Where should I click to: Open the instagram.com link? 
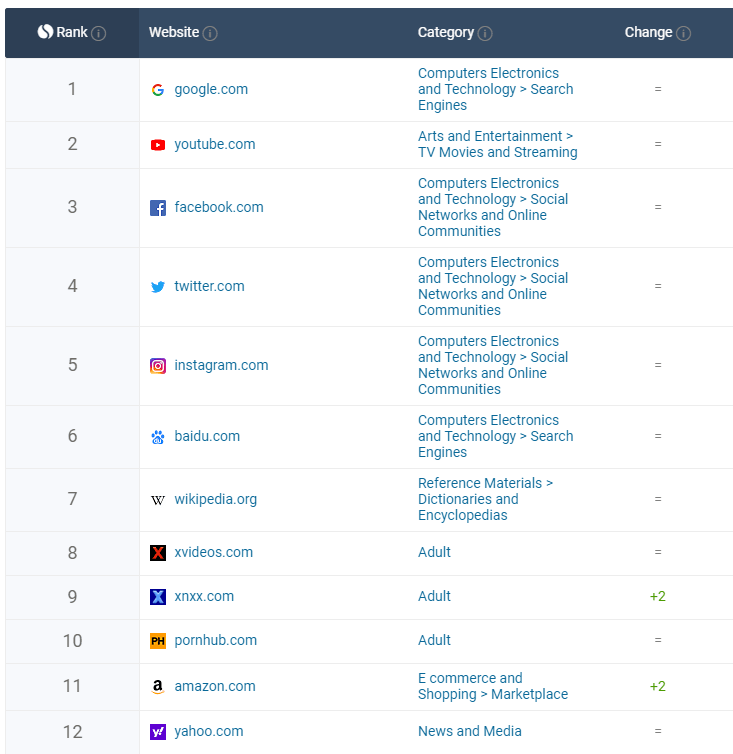pos(221,365)
